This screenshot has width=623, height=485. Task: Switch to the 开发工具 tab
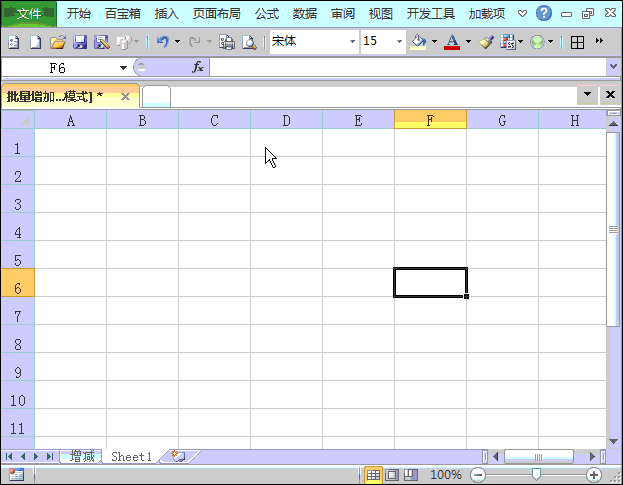coord(431,14)
